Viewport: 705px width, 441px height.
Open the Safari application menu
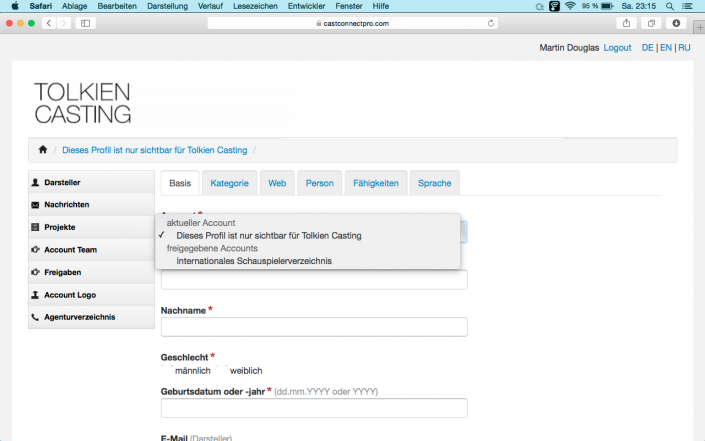40,6
